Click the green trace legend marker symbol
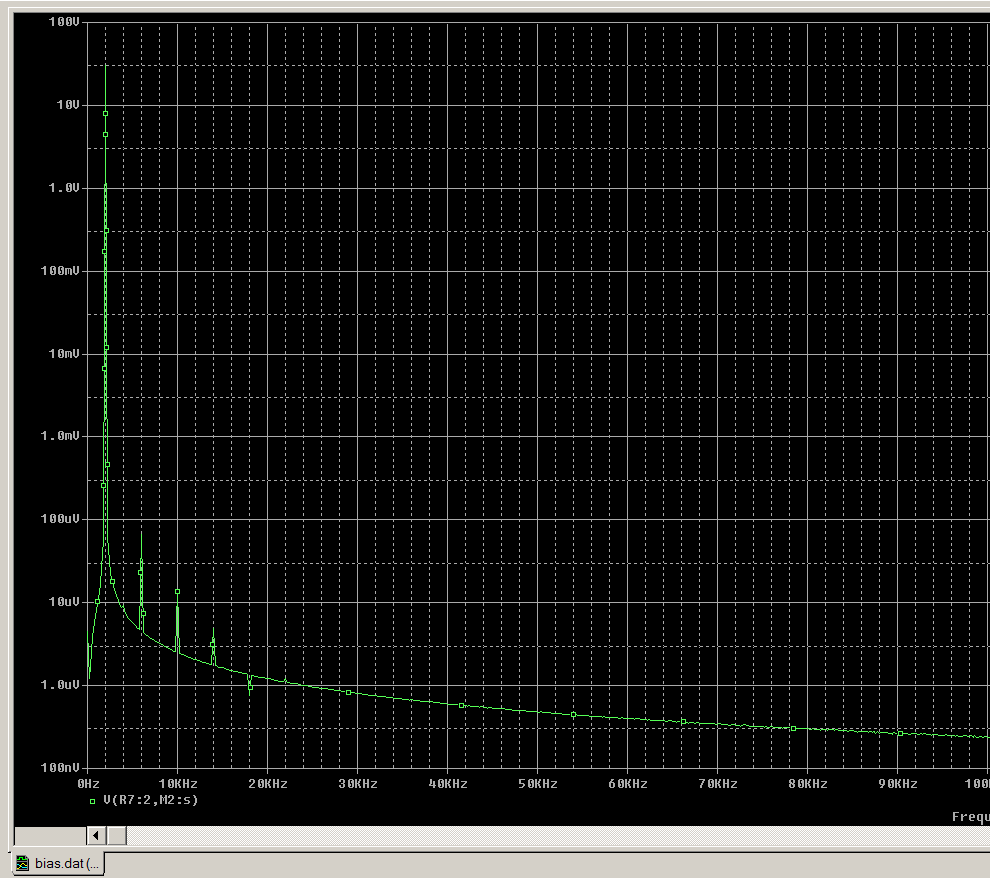The height and width of the screenshot is (878, 990). [92, 801]
